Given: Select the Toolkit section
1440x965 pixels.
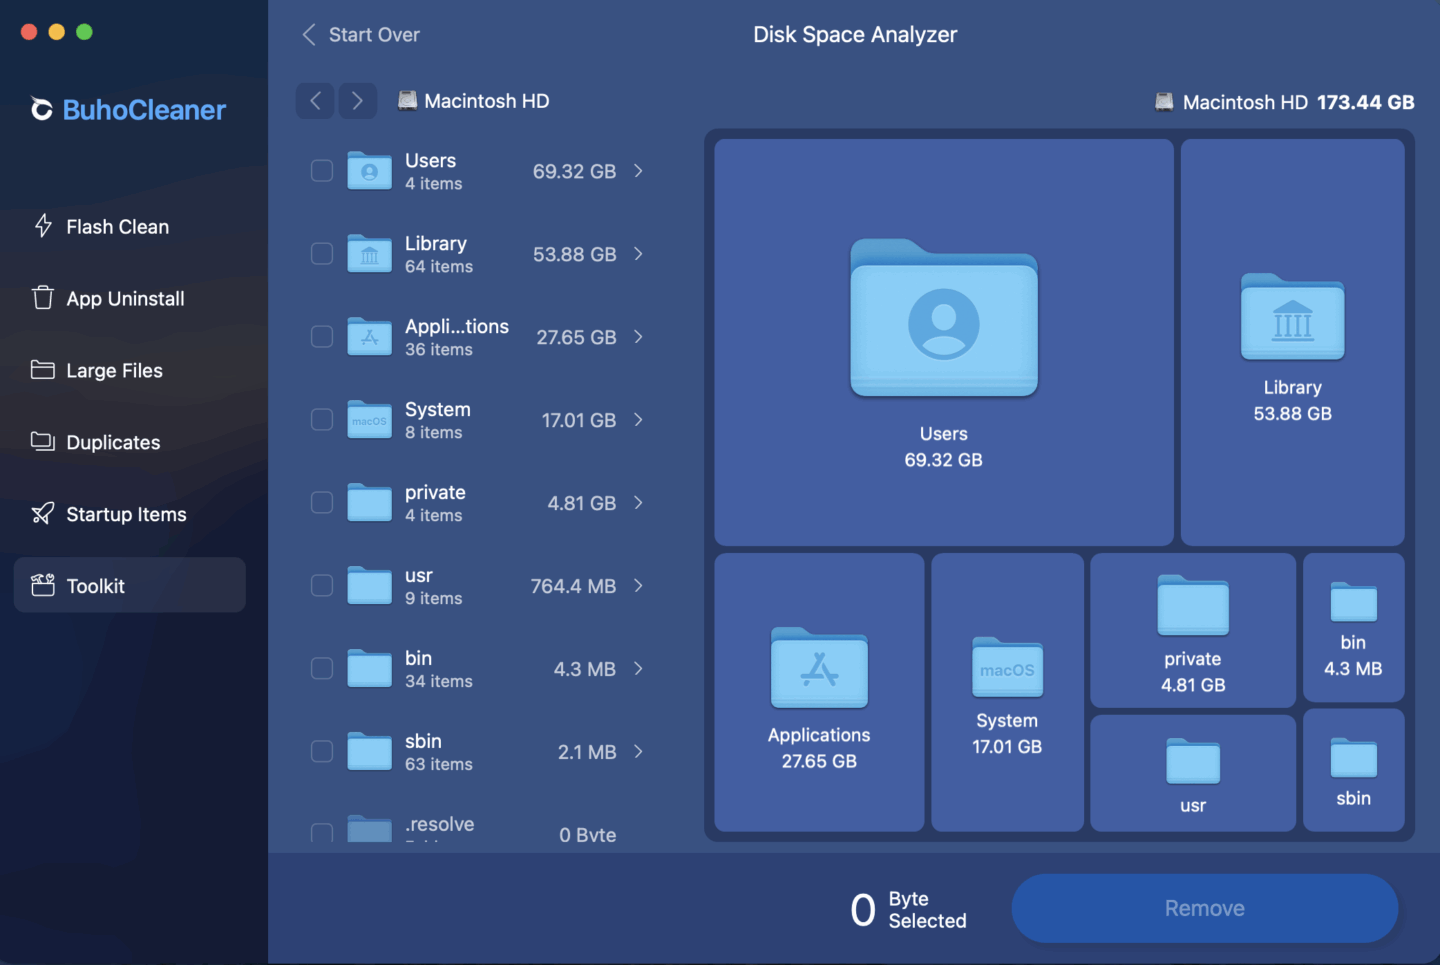Looking at the screenshot, I should point(96,586).
